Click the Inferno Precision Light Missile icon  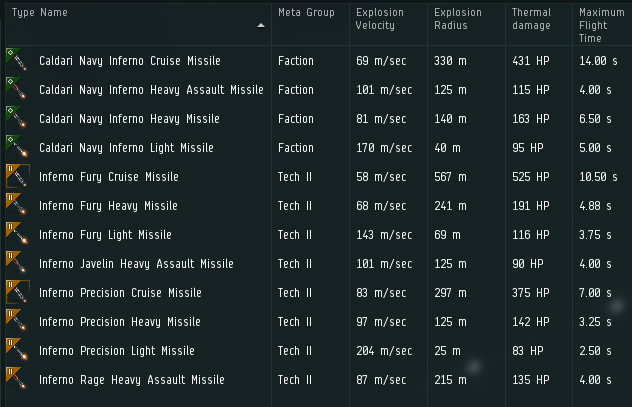17,351
